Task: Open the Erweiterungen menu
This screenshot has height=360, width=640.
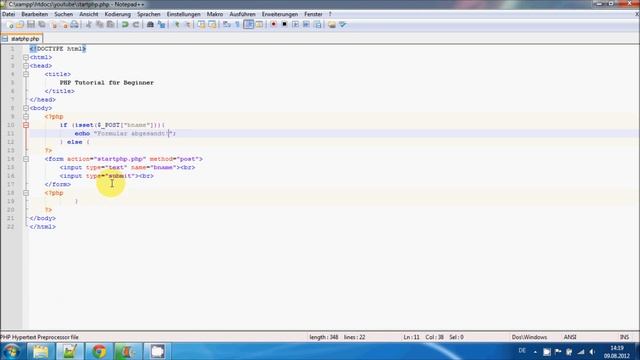Action: pos(280,14)
